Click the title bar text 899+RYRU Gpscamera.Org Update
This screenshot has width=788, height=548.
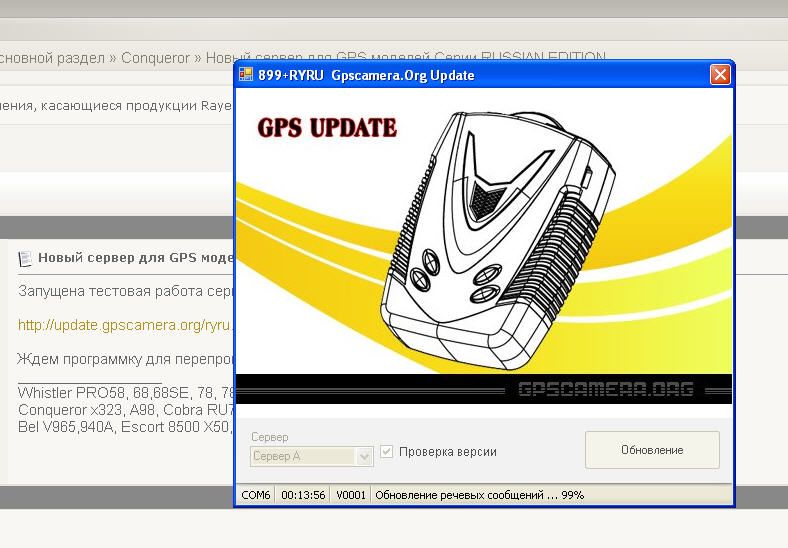[366, 75]
